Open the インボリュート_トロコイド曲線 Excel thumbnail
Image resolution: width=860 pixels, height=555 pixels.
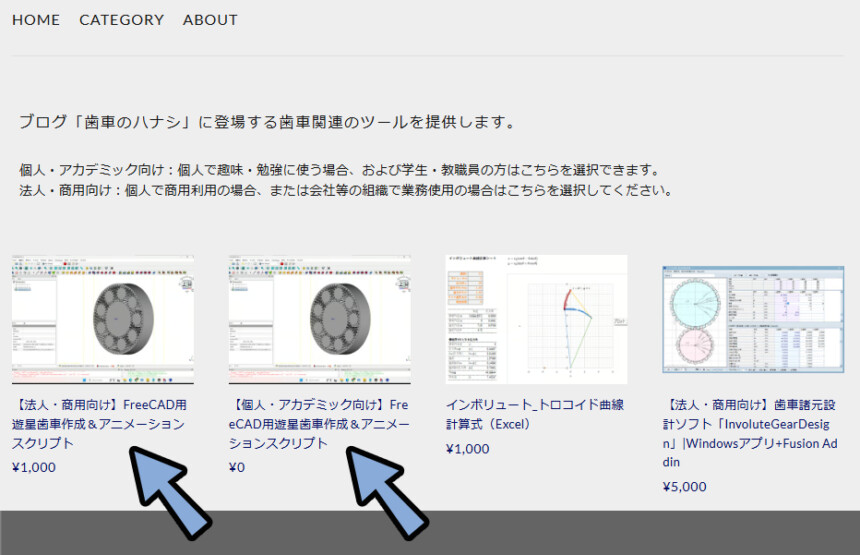coord(536,319)
